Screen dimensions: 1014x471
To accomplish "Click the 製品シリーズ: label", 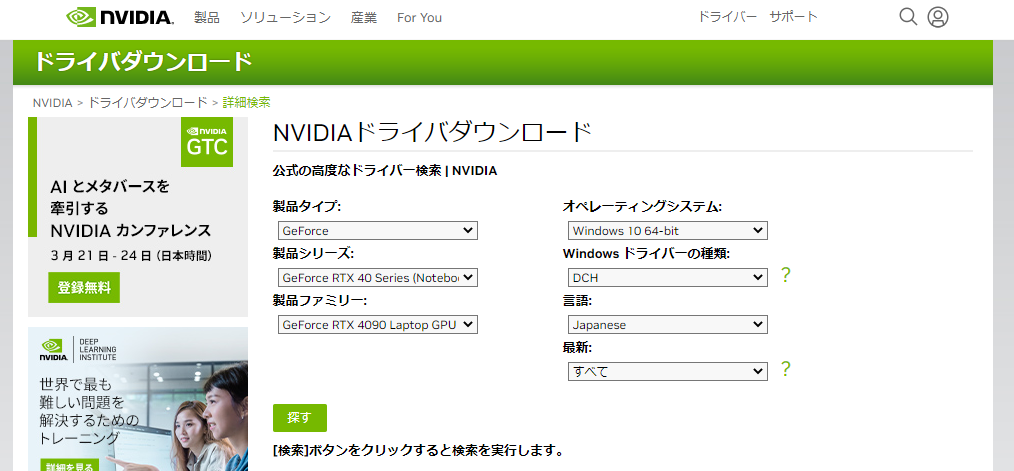I will (314, 254).
